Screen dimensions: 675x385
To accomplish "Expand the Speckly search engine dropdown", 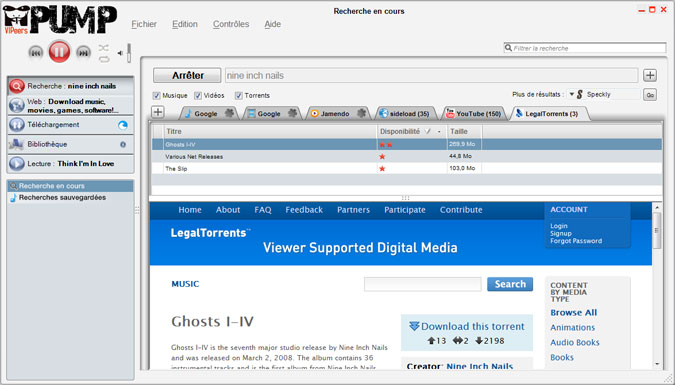I will point(572,94).
